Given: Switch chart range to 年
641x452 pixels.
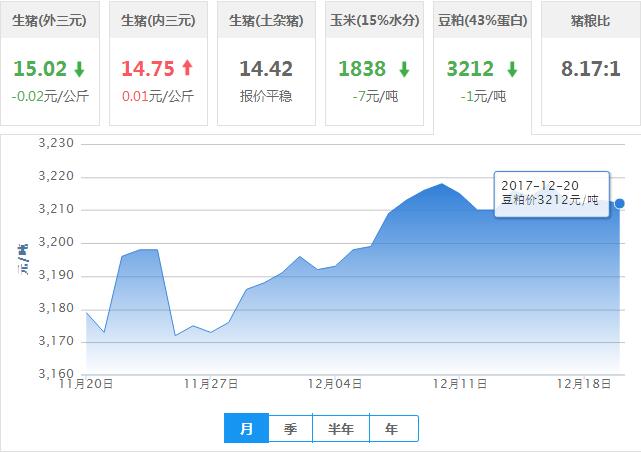Looking at the screenshot, I should coord(393,428).
